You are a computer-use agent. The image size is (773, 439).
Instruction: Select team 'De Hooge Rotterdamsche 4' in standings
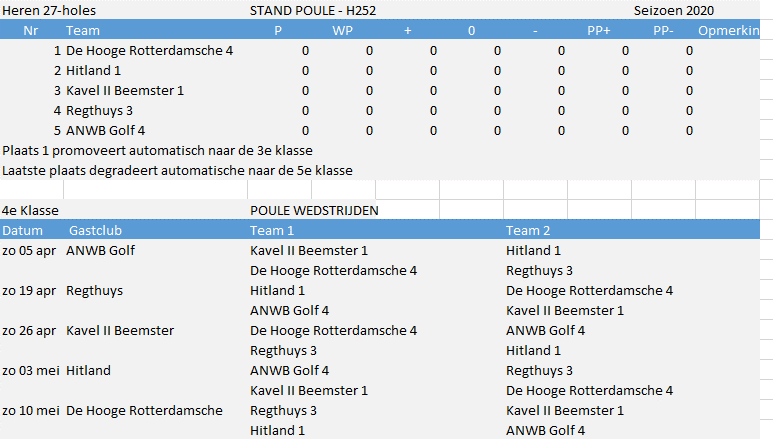coord(149,50)
